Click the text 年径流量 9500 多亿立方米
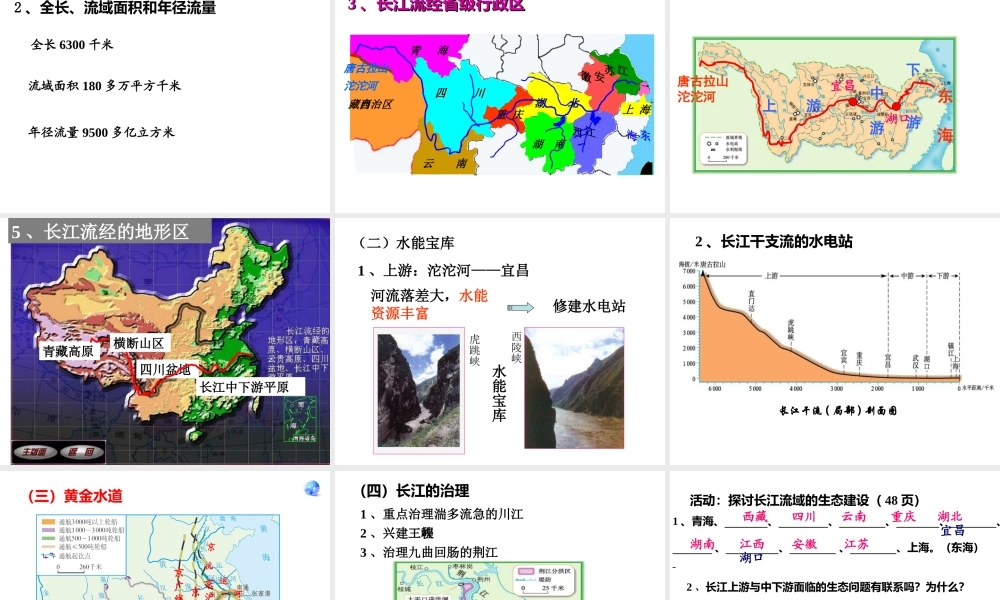1000x600 pixels. pos(101,132)
